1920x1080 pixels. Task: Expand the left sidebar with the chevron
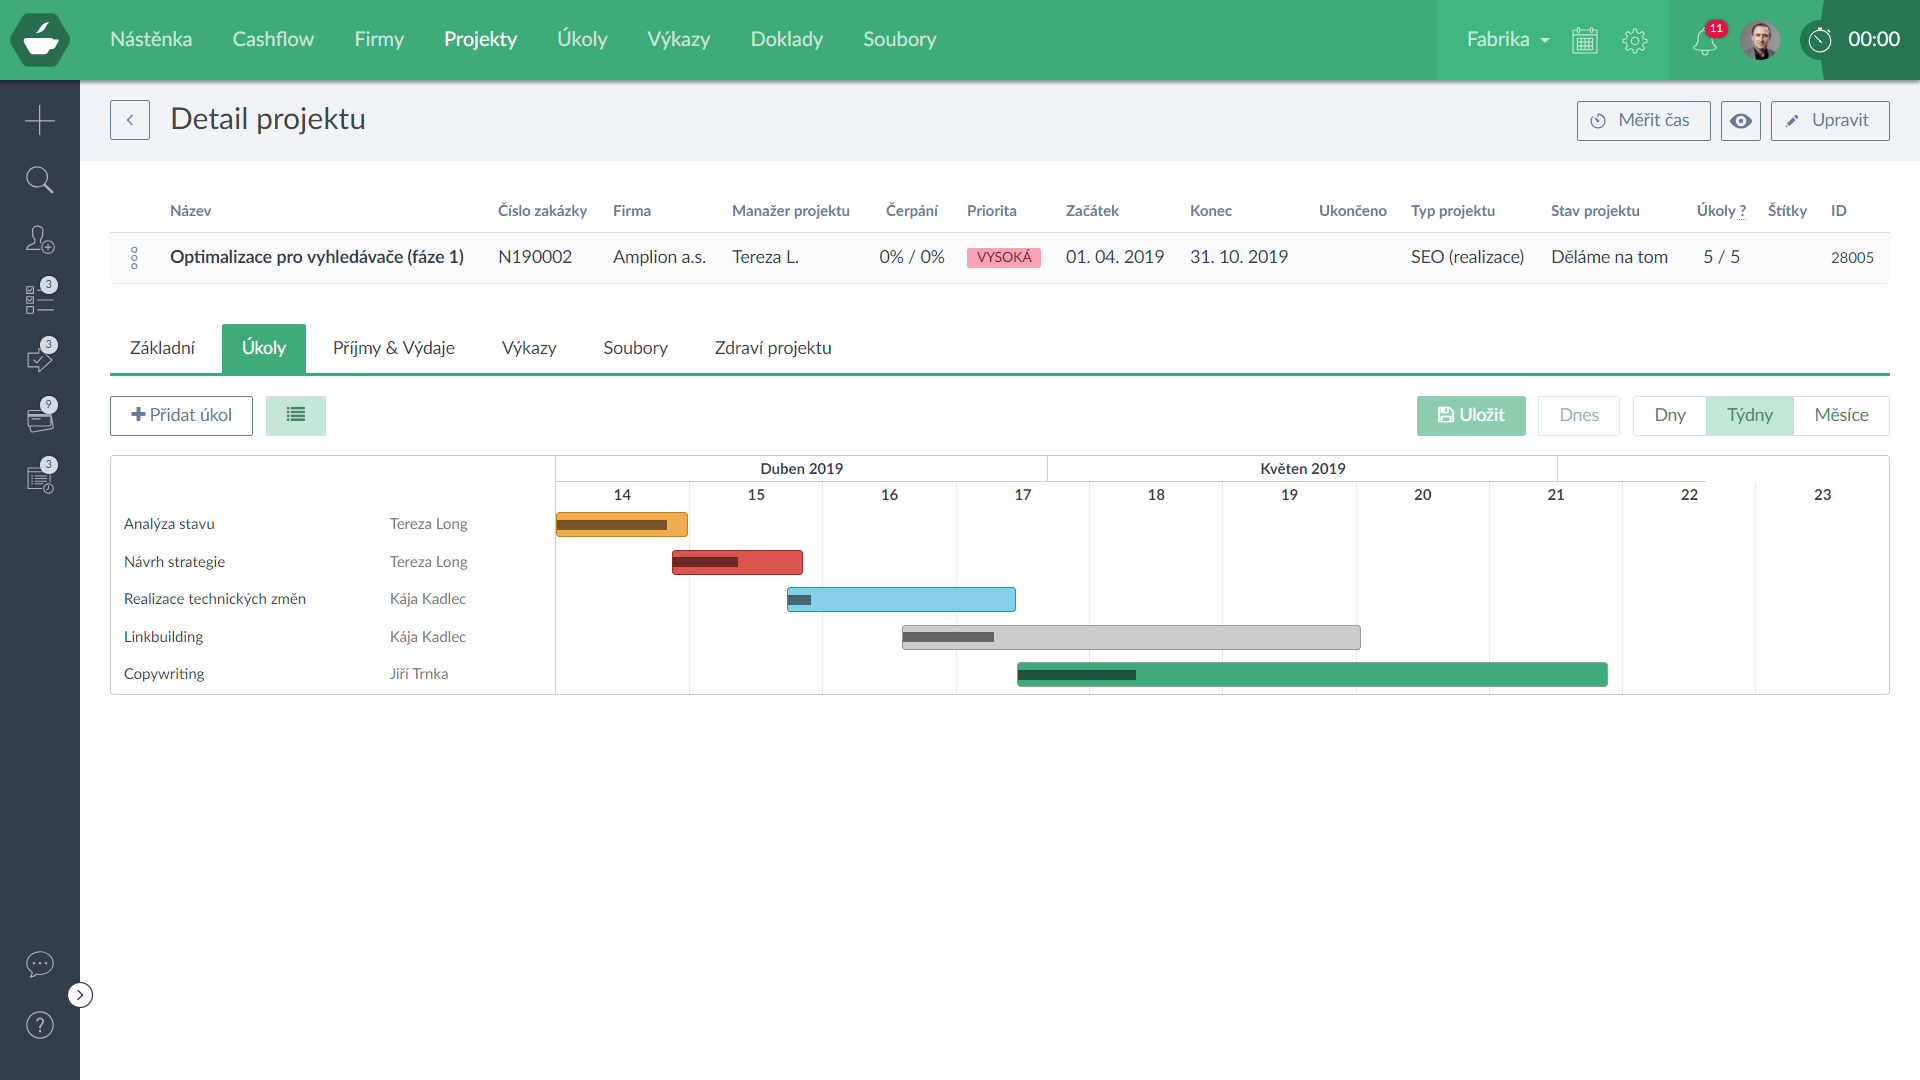[x=80, y=995]
